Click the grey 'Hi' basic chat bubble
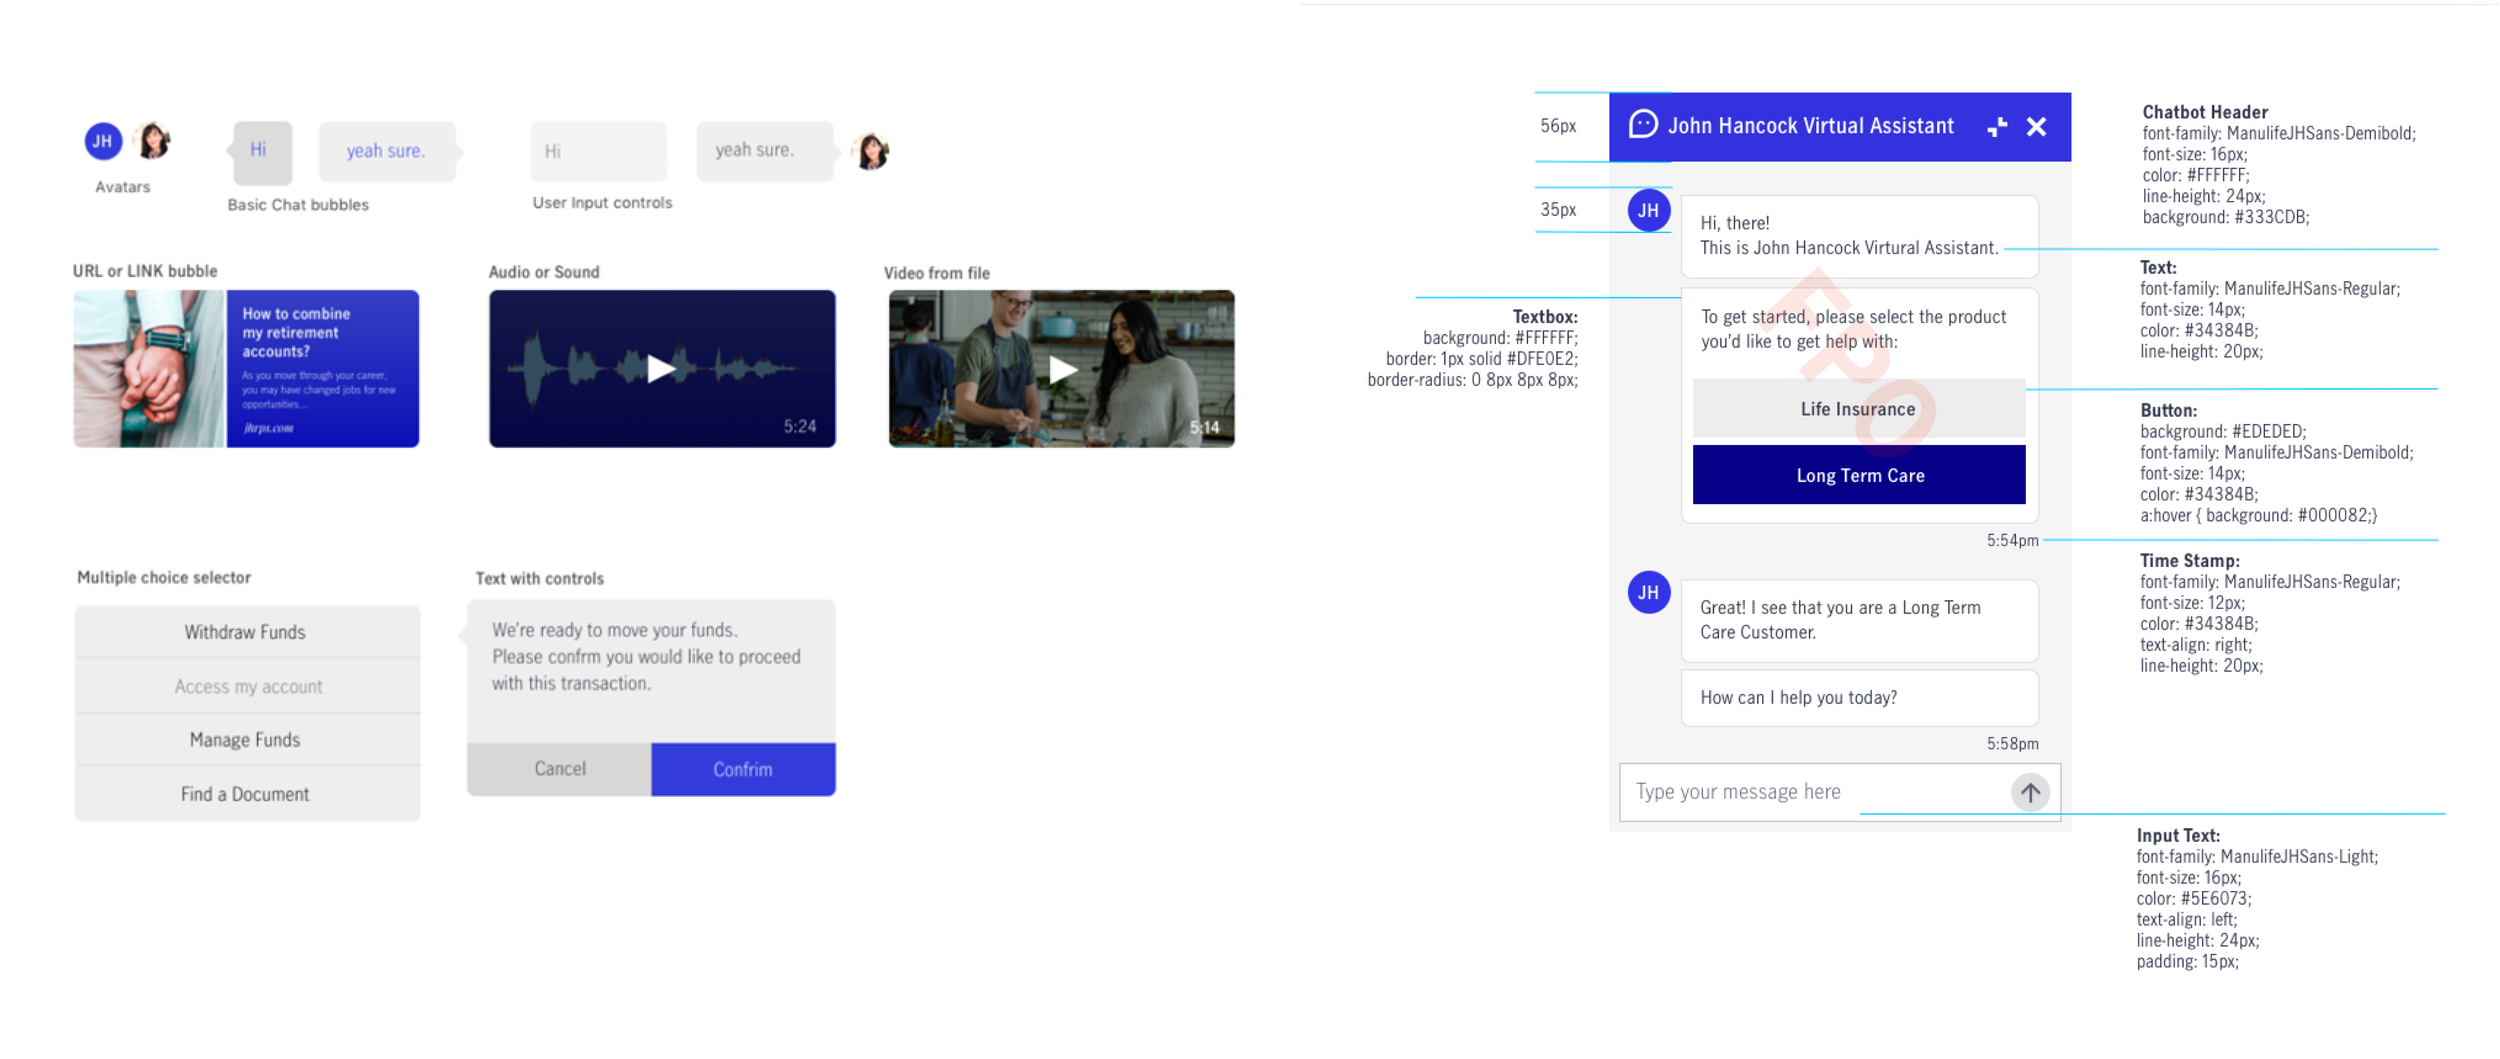The width and height of the screenshot is (2500, 1059). click(x=262, y=152)
